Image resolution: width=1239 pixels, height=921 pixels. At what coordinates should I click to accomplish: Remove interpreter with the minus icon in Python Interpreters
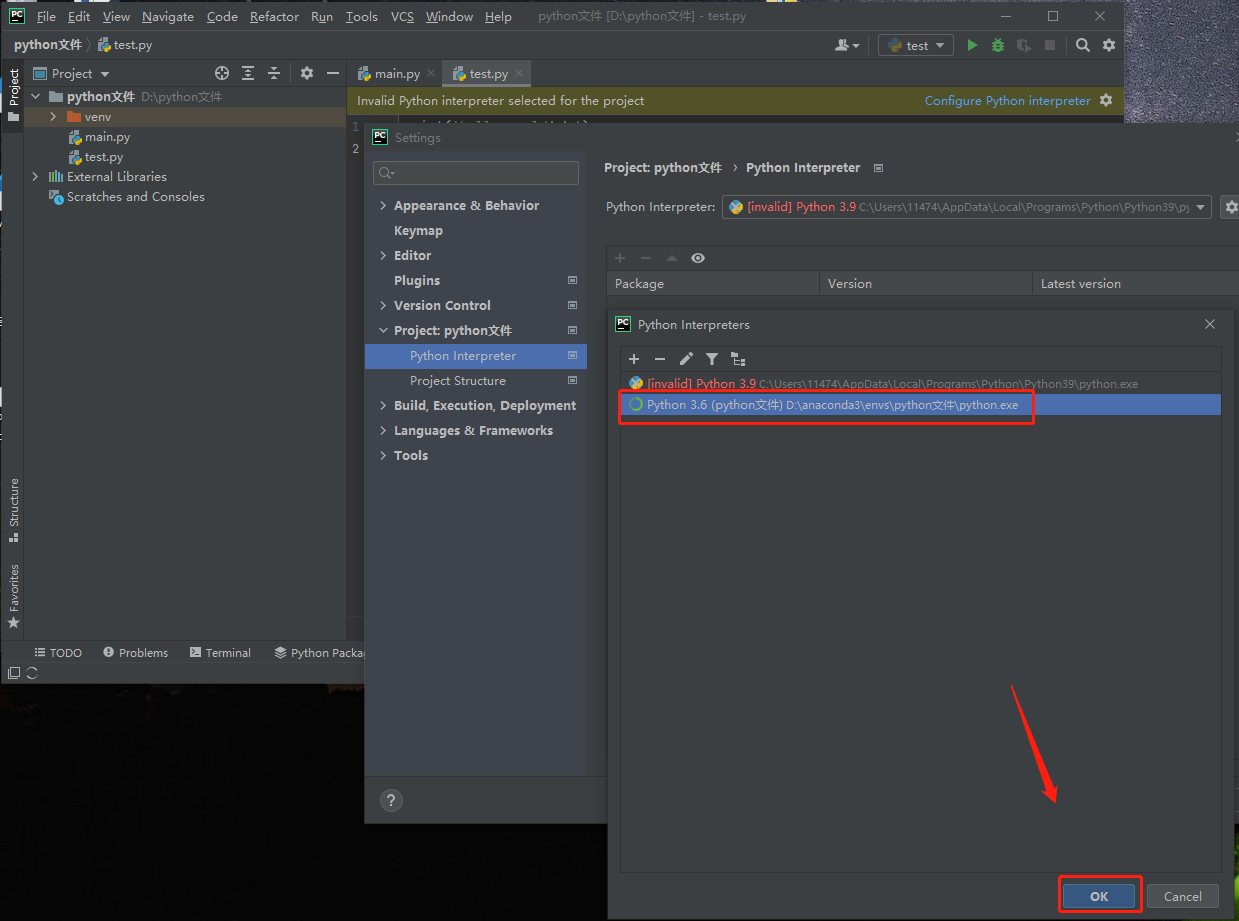[659, 359]
